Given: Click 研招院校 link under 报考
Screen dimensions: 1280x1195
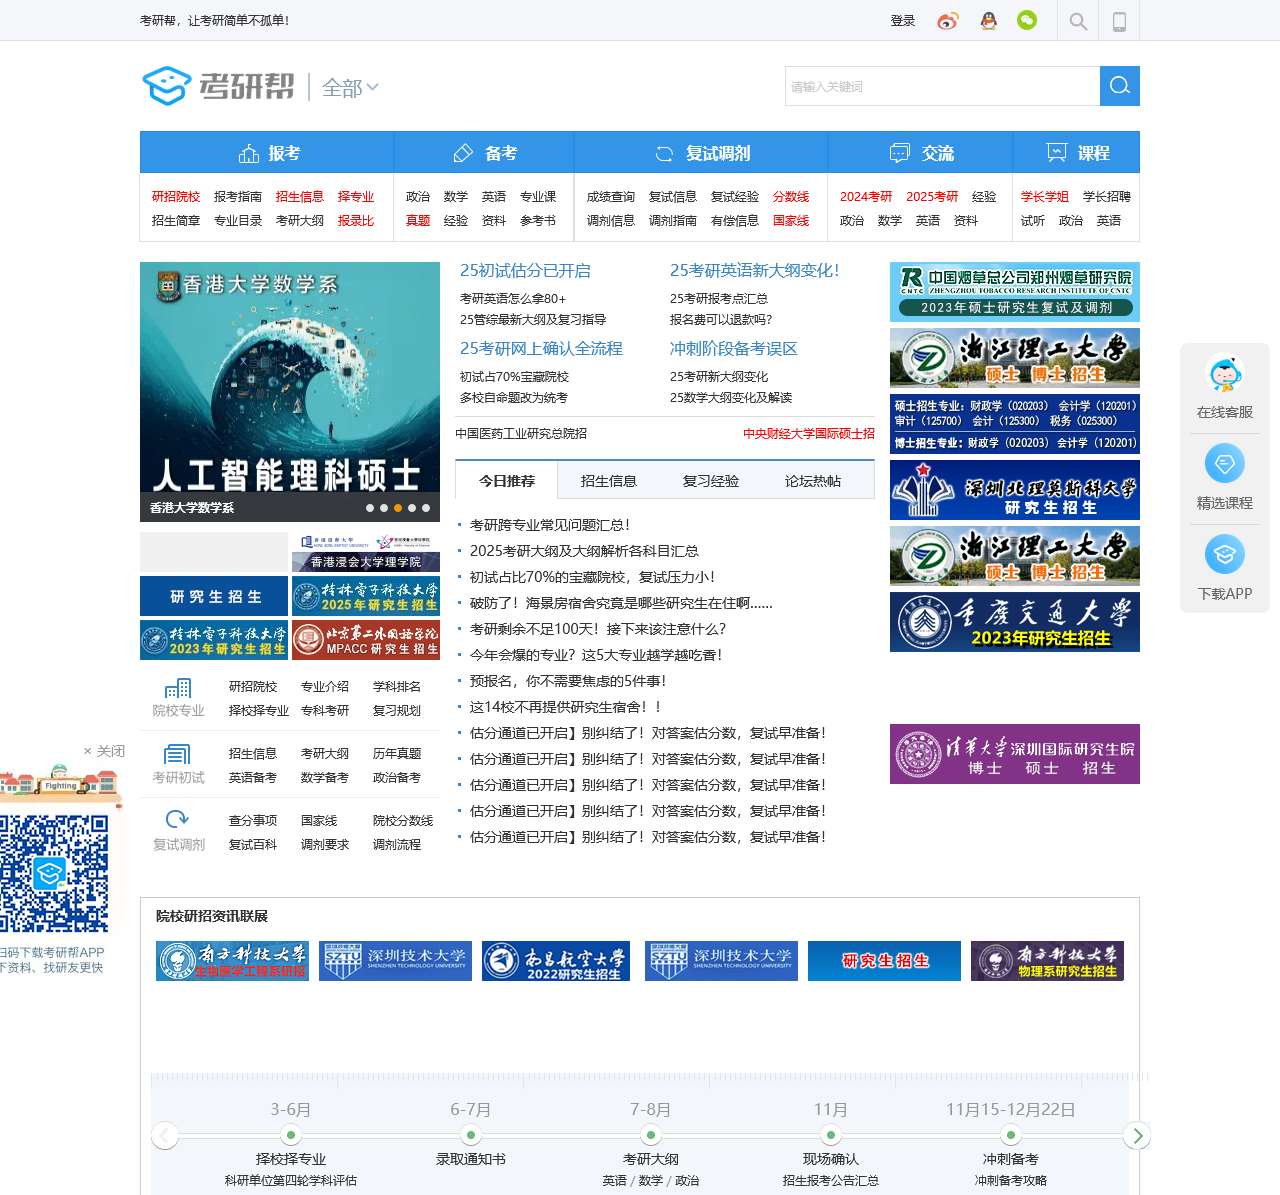Looking at the screenshot, I should coord(176,197).
